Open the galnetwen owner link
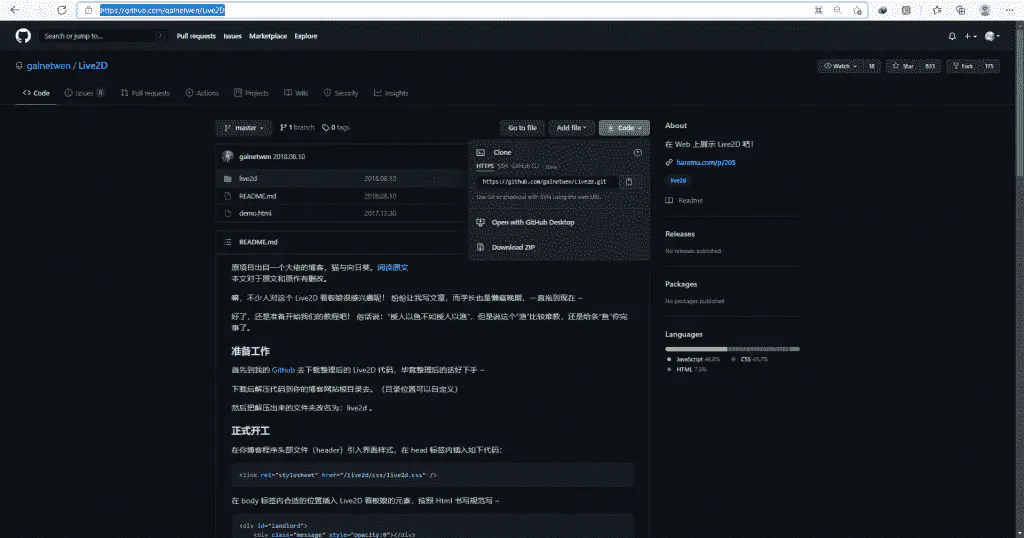The image size is (1024, 538). [x=48, y=66]
